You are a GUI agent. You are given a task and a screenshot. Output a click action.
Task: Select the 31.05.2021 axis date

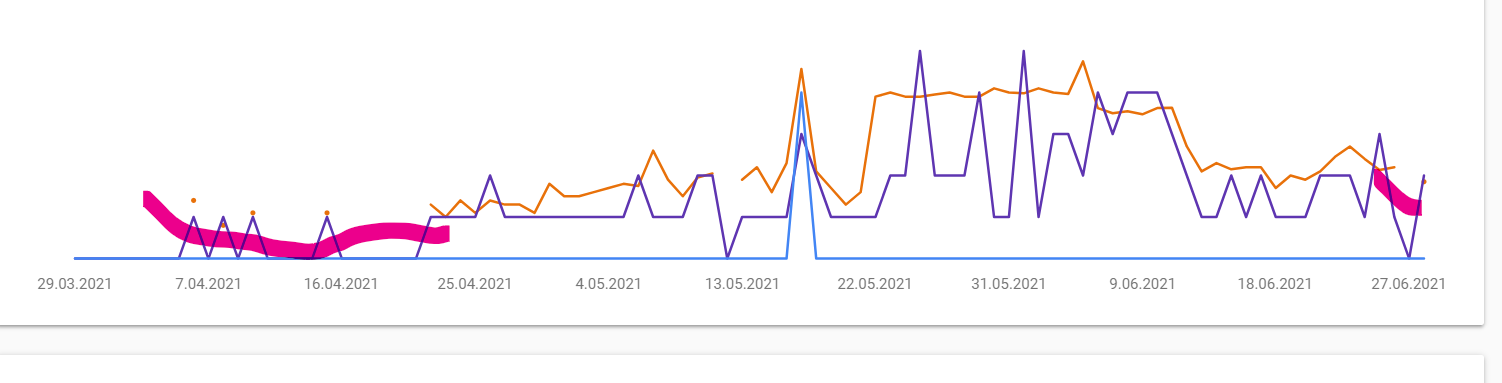coord(1008,284)
